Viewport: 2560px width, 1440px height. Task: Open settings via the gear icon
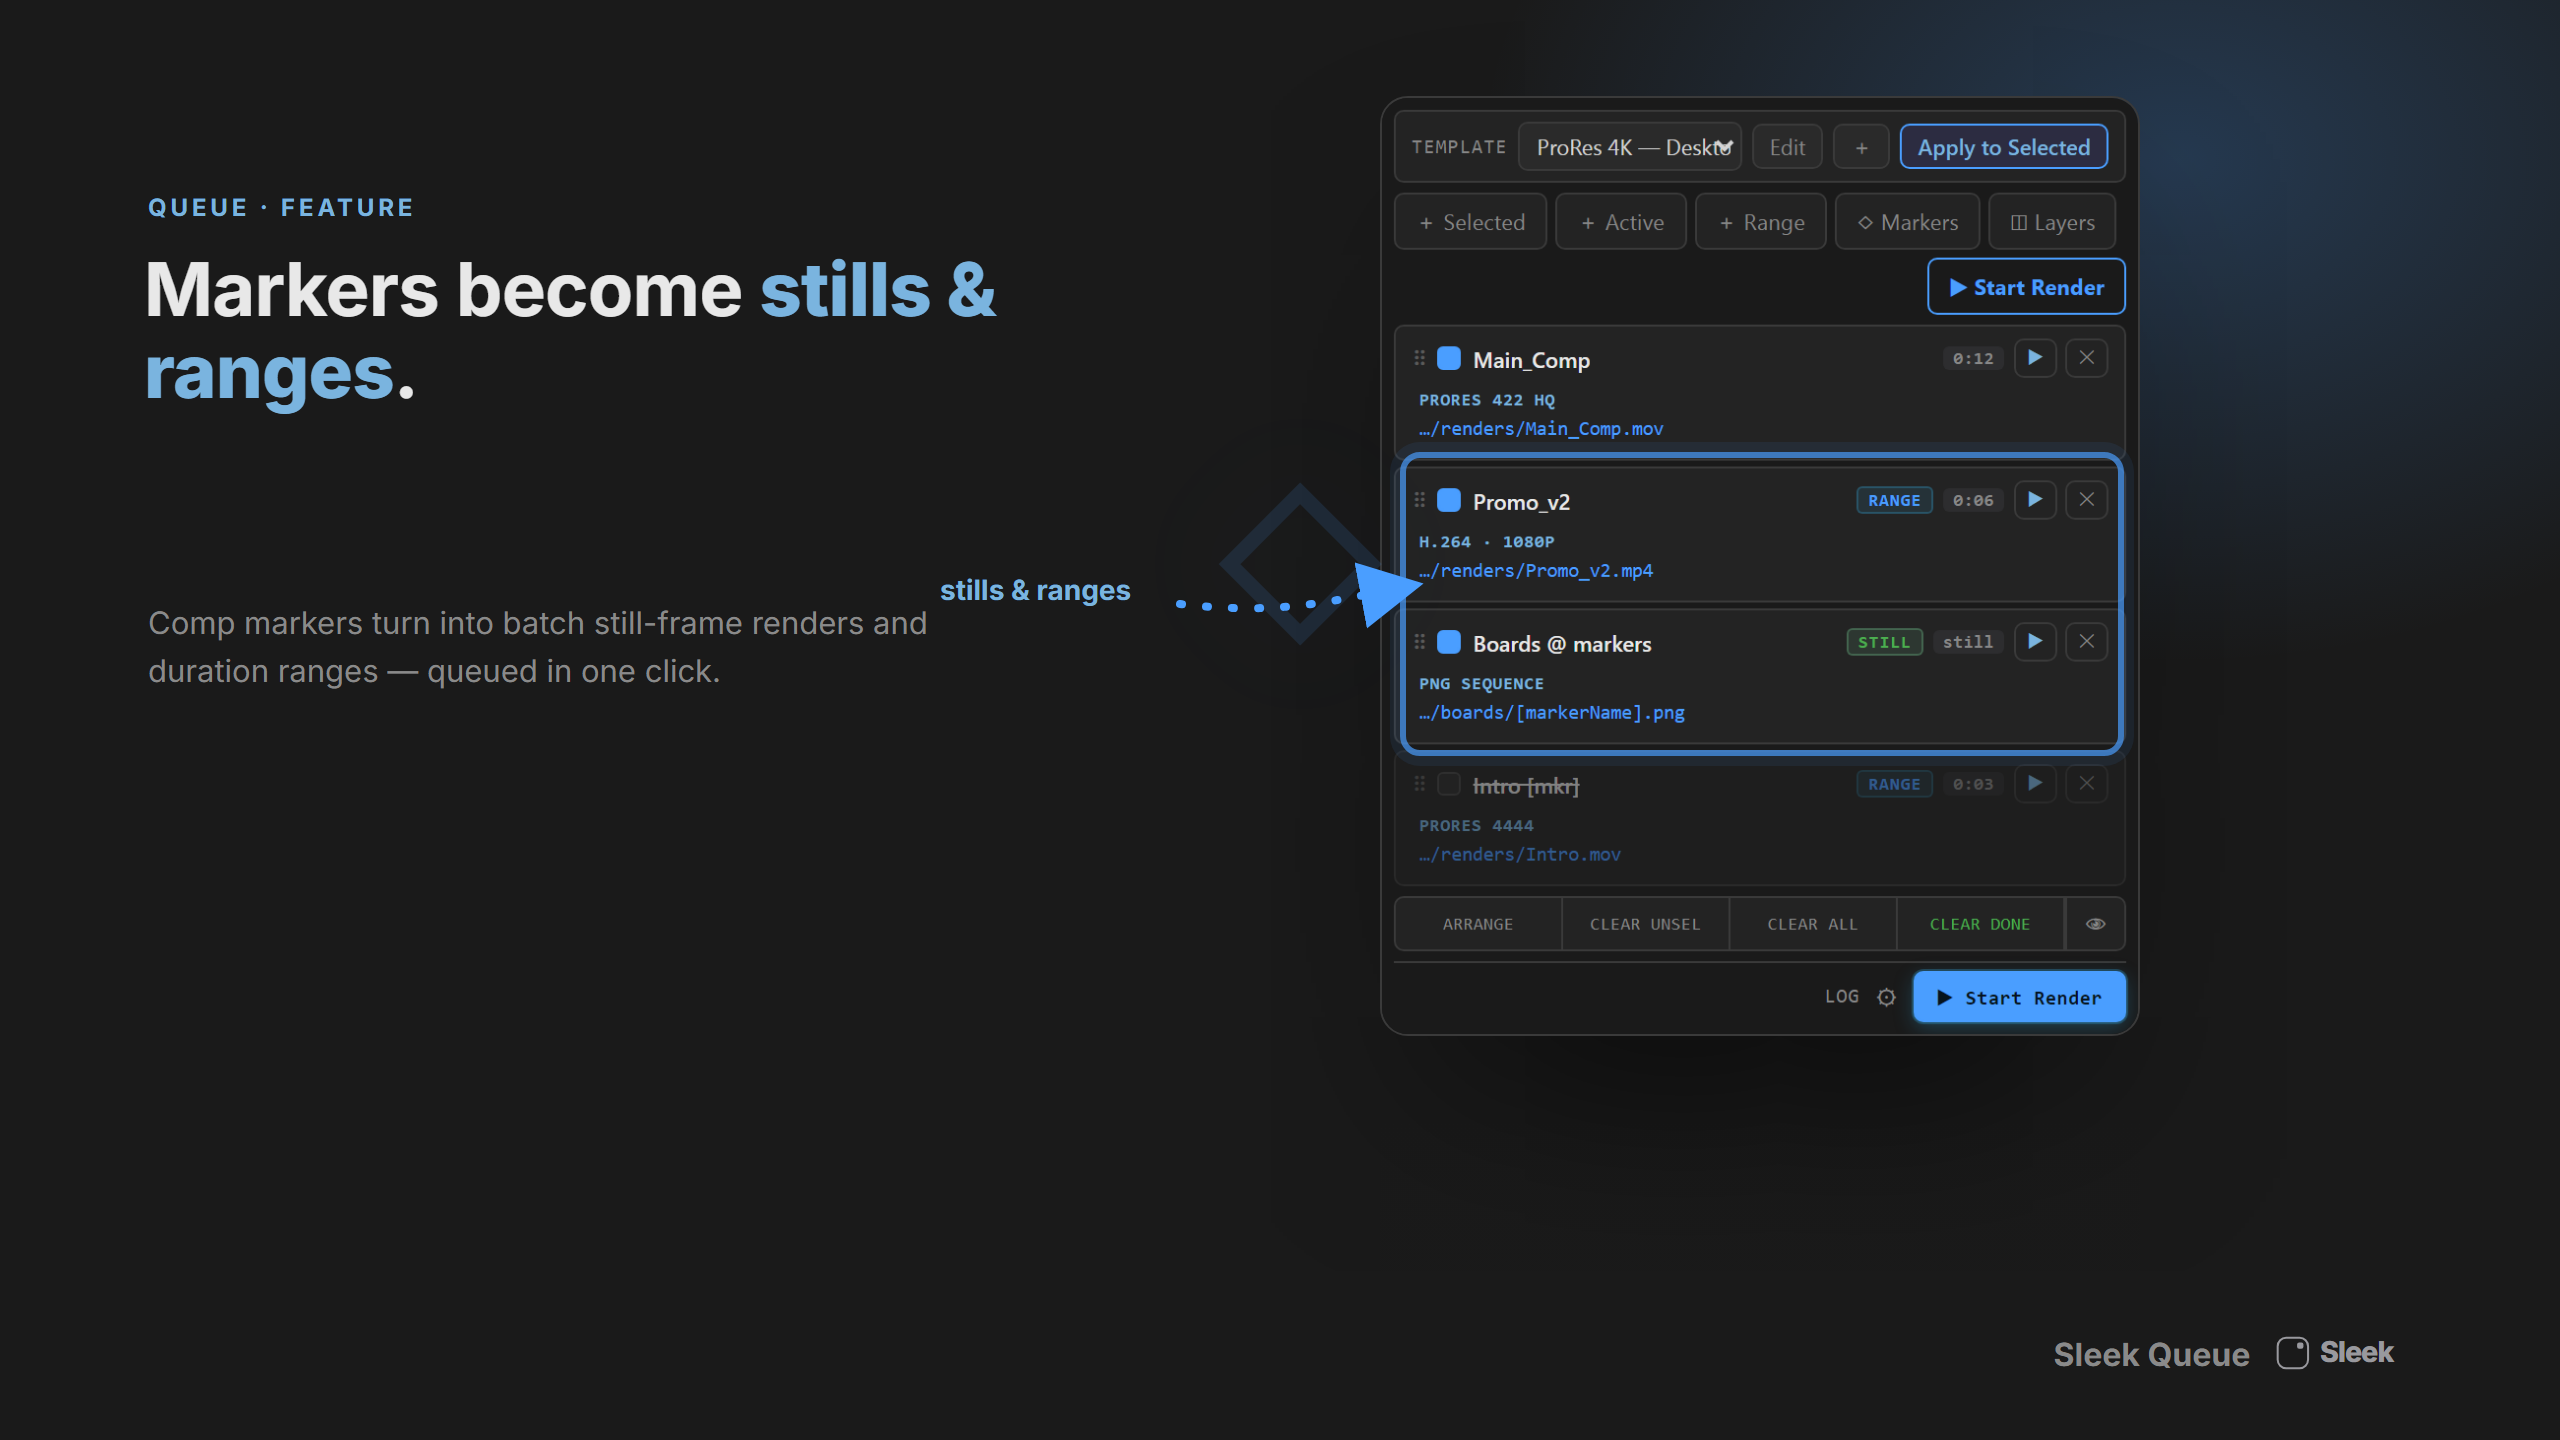tap(1886, 997)
